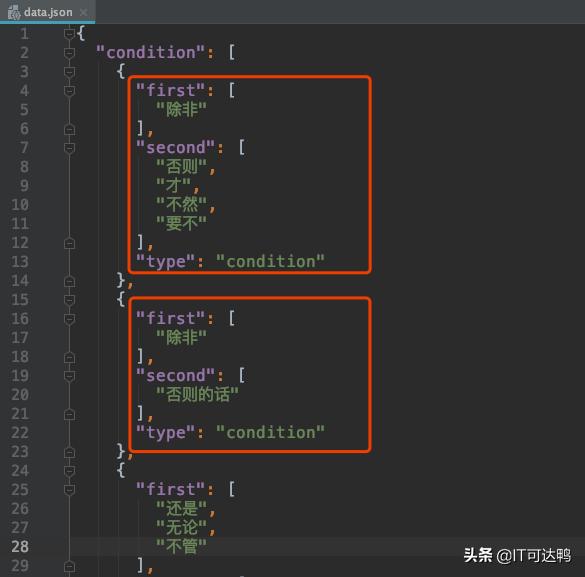This screenshot has width=585, height=577.
Task: Click the "first" key on line 25
Action: click(171, 489)
